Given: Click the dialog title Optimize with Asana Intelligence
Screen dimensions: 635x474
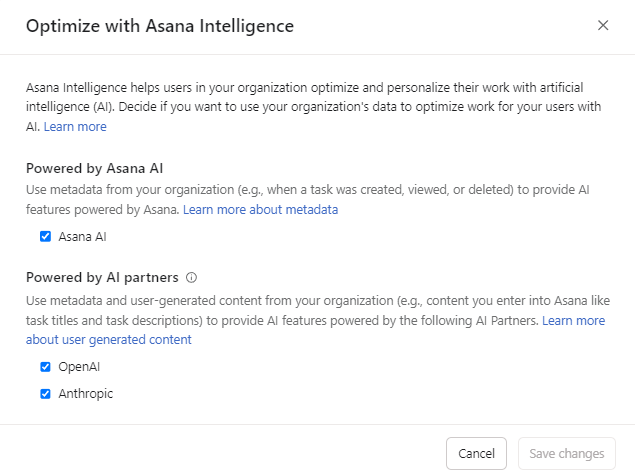Looking at the screenshot, I should point(160,26).
